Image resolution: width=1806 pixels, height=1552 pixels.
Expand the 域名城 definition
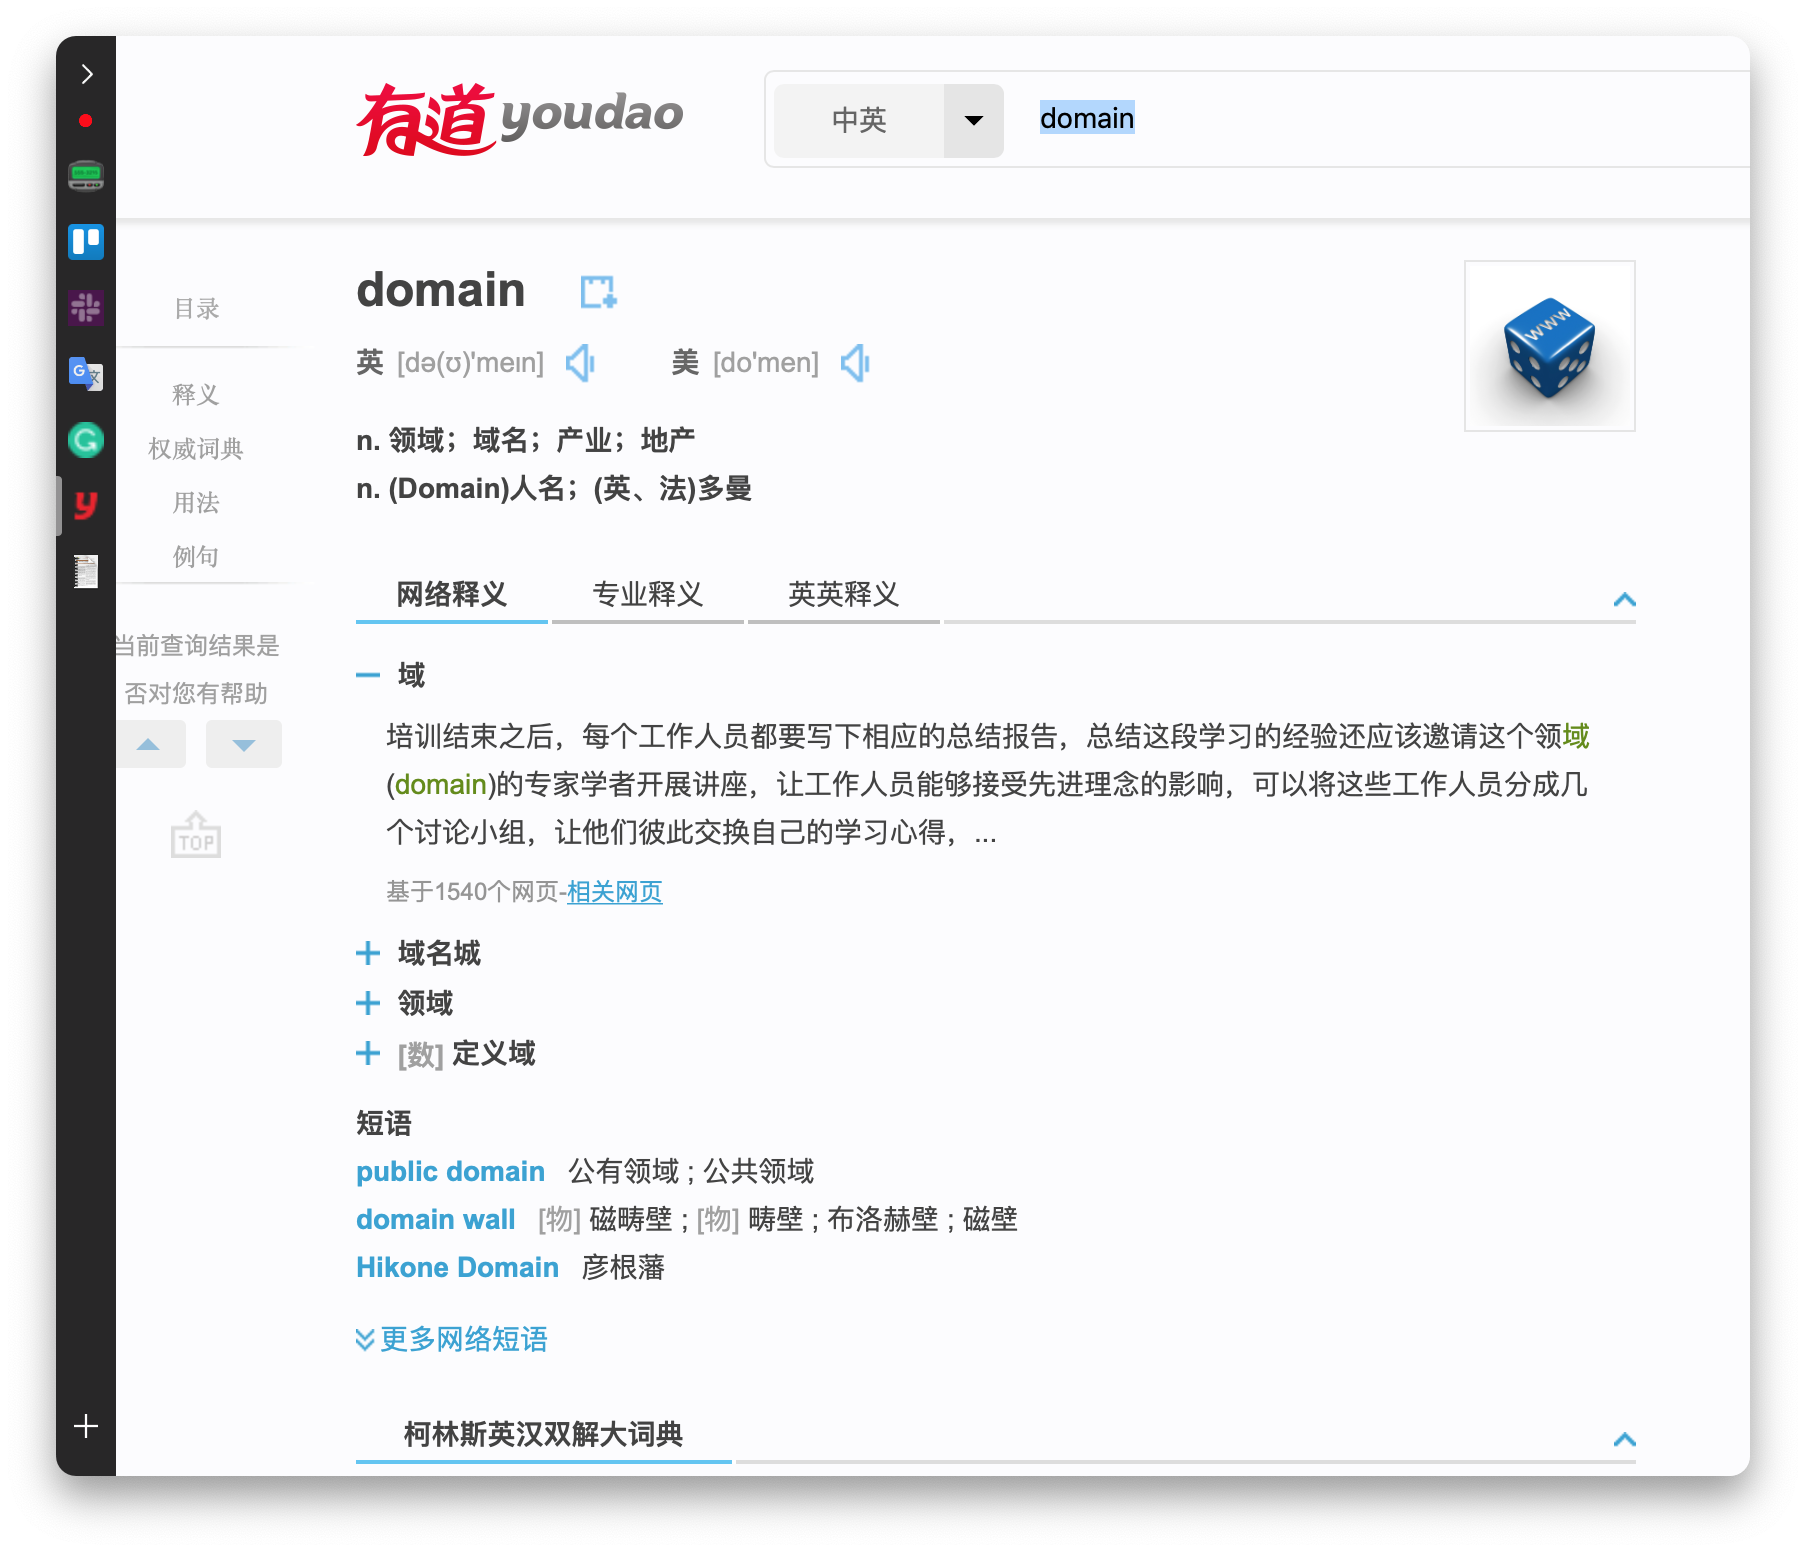pos(368,953)
